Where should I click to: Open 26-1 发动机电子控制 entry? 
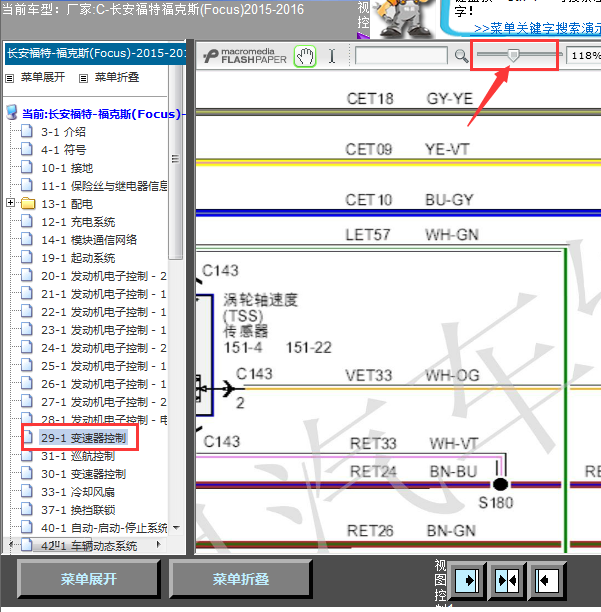tap(104, 384)
